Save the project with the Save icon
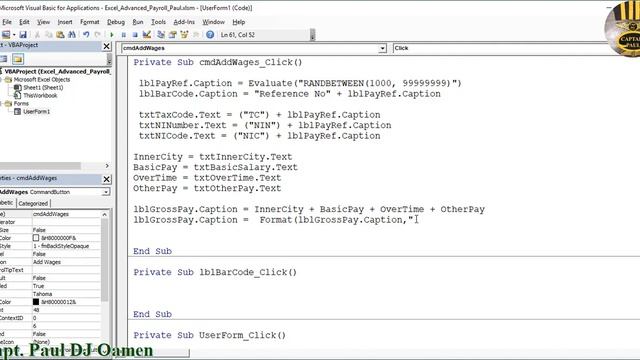640x360 pixels. (x=23, y=35)
